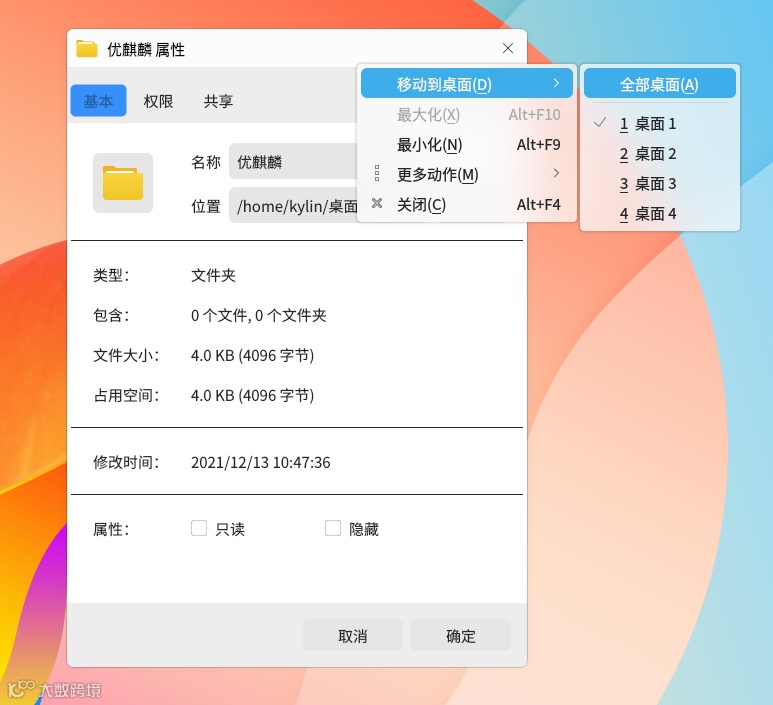Open the 移动到桌面(D) menu entry

coord(466,83)
